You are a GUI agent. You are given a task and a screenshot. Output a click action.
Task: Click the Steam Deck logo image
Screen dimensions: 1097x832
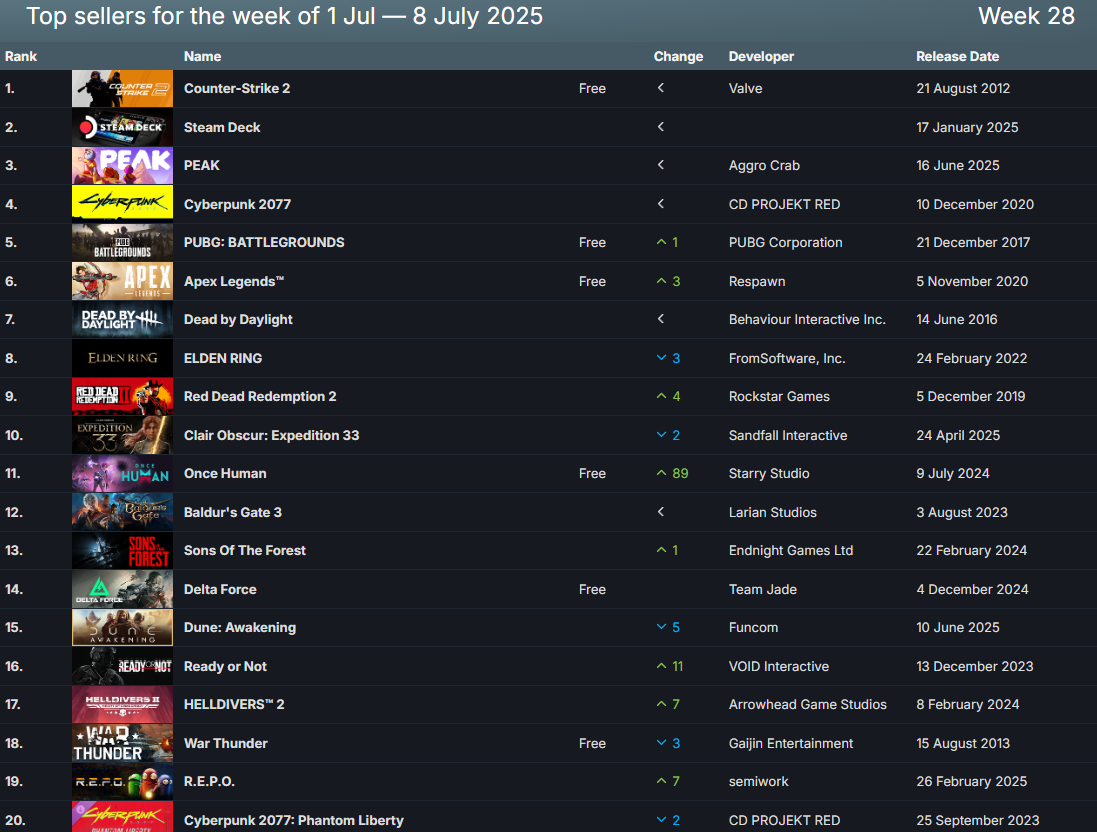(x=122, y=127)
